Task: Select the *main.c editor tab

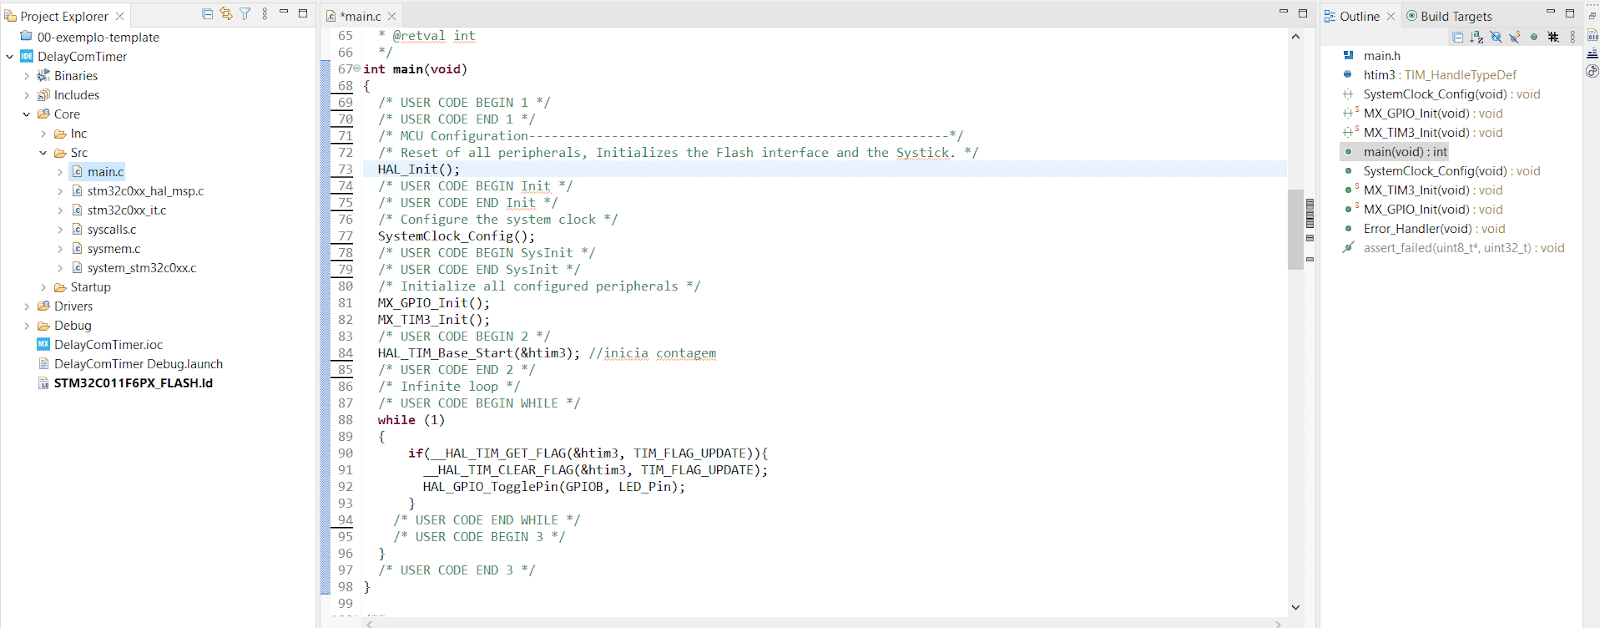Action: click(x=360, y=16)
